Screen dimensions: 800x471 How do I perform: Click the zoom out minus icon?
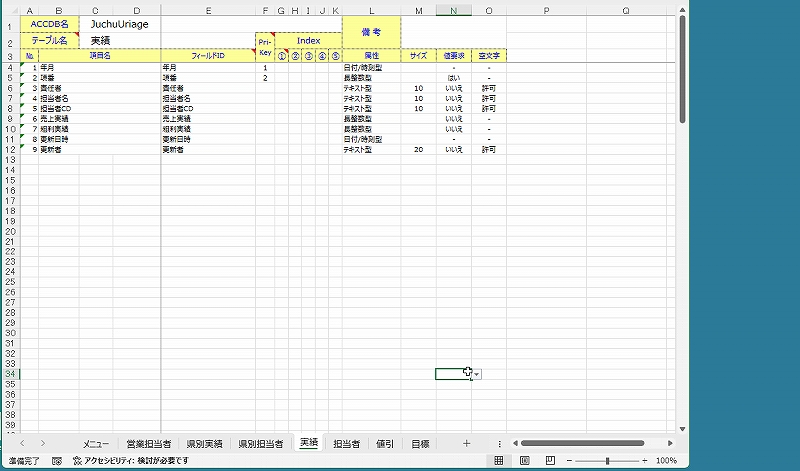[570, 461]
